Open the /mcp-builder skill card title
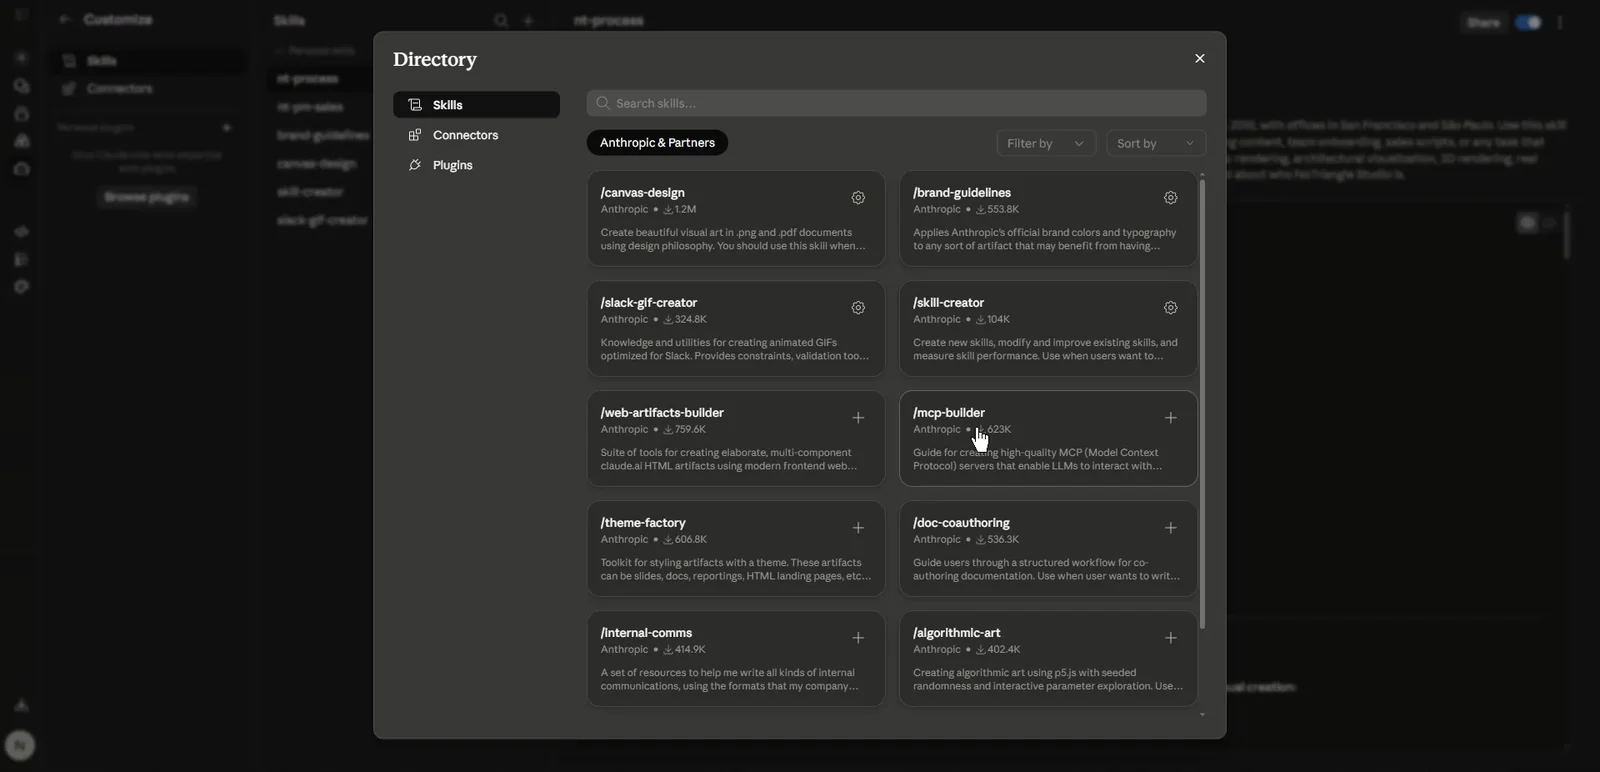This screenshot has height=772, width=1600. tap(949, 413)
